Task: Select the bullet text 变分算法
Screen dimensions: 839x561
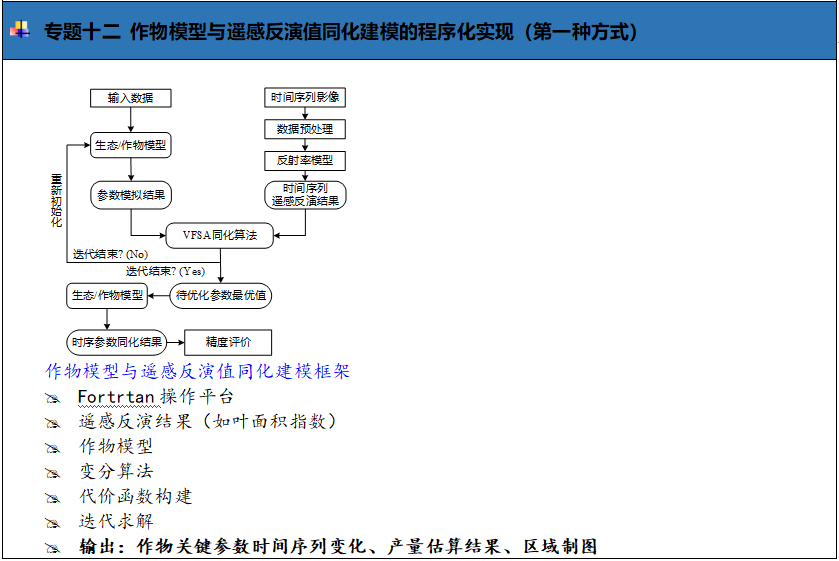Action: coord(116,471)
